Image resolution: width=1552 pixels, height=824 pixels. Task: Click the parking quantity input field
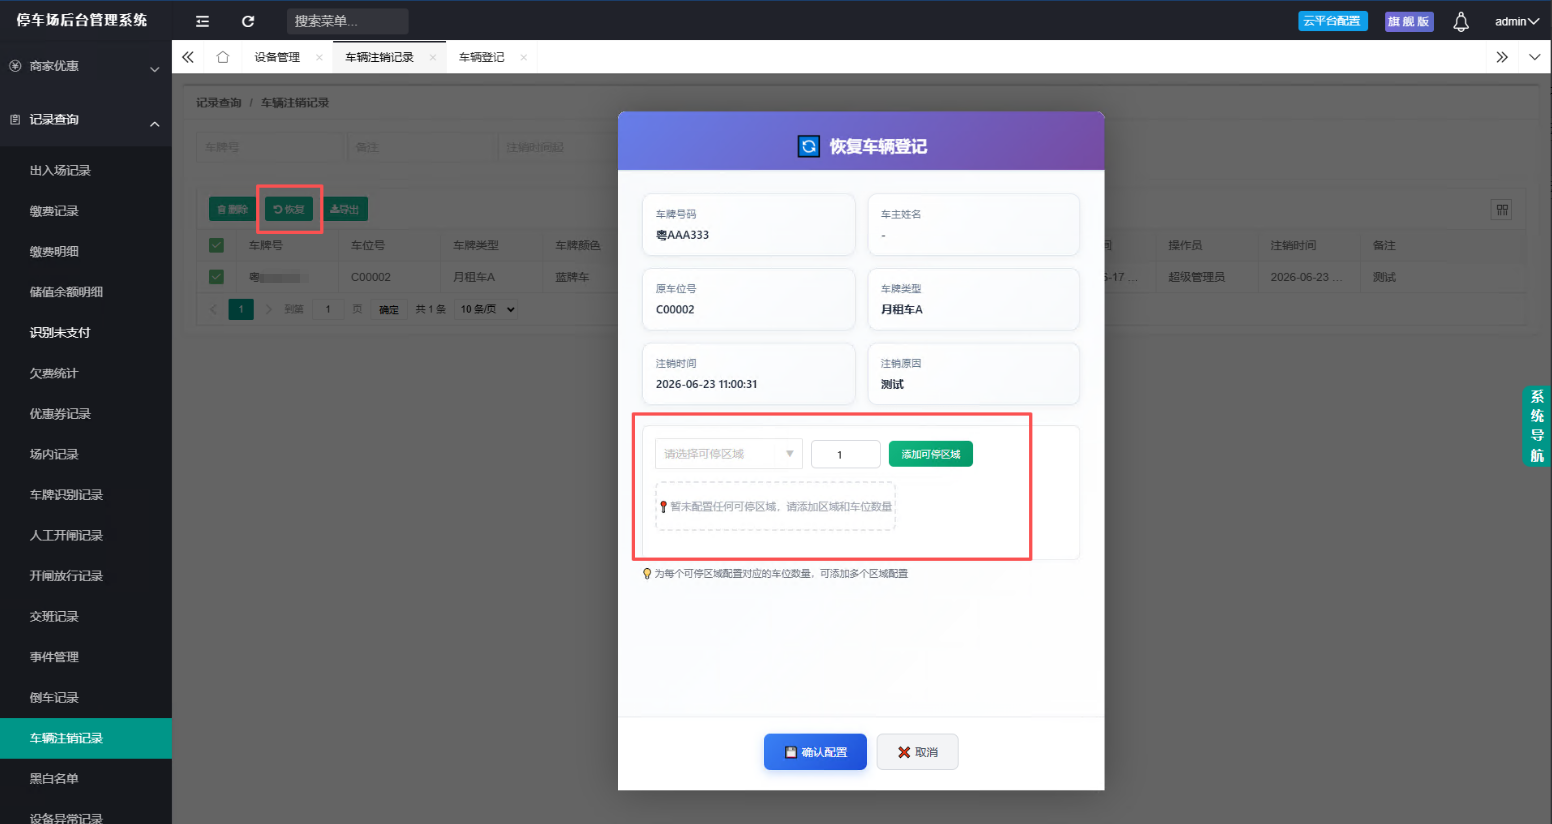845,454
